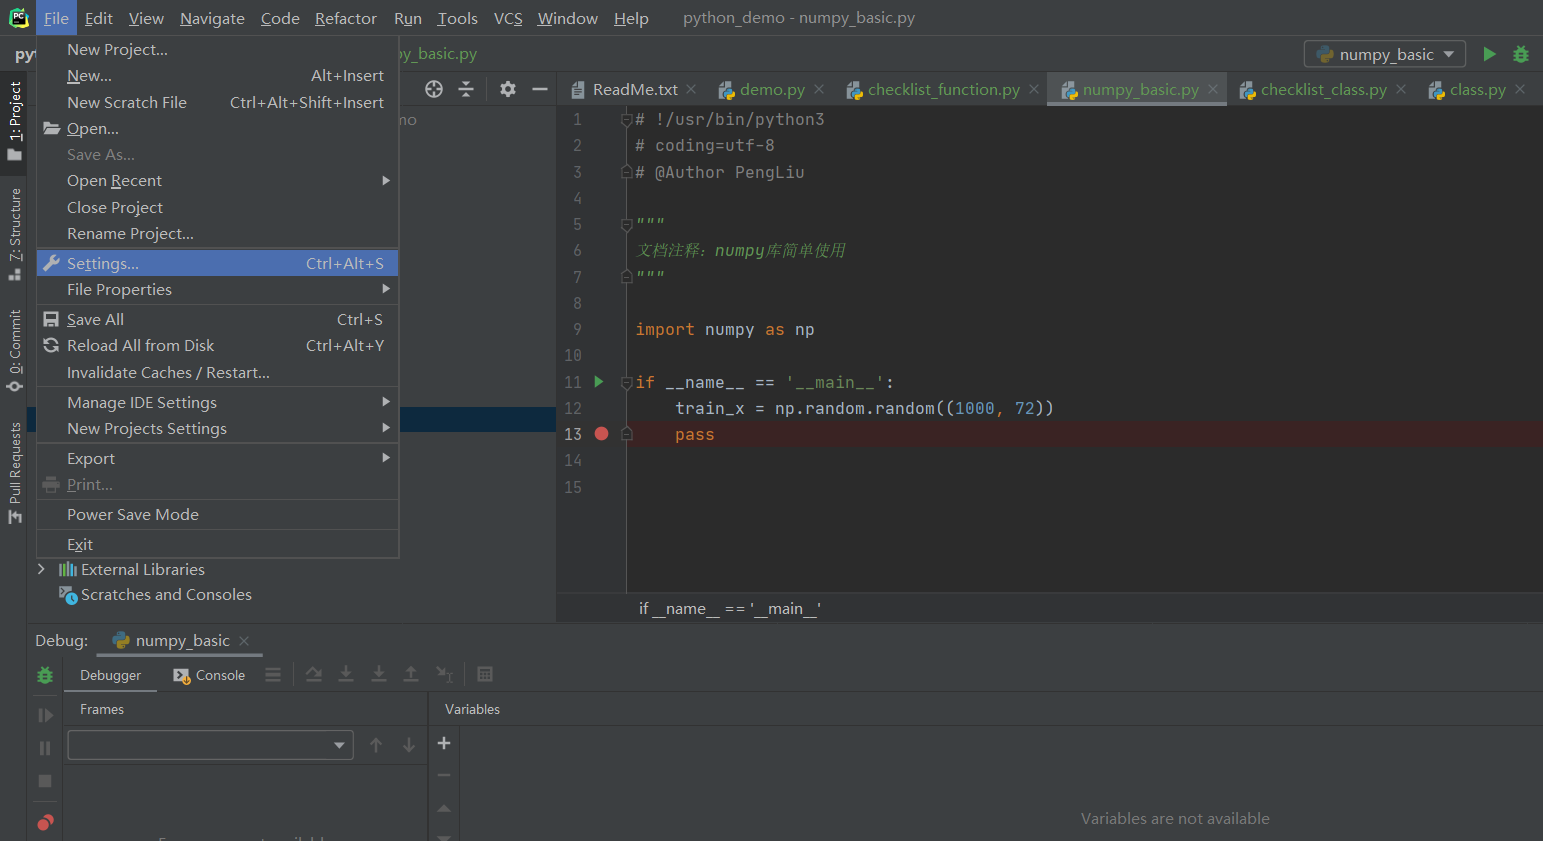Click the Evaluate Expression calculator icon
The width and height of the screenshot is (1543, 841).
point(485,674)
